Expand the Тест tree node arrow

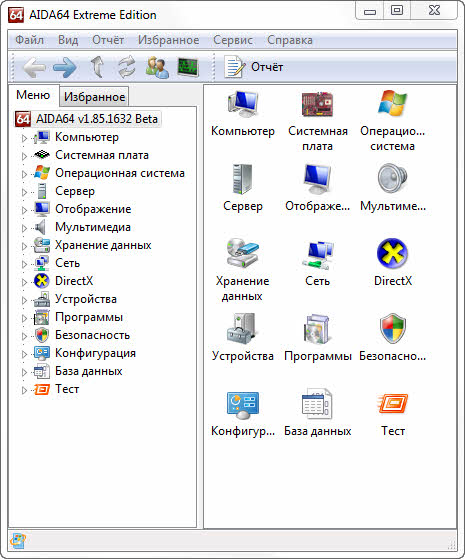click(x=24, y=390)
